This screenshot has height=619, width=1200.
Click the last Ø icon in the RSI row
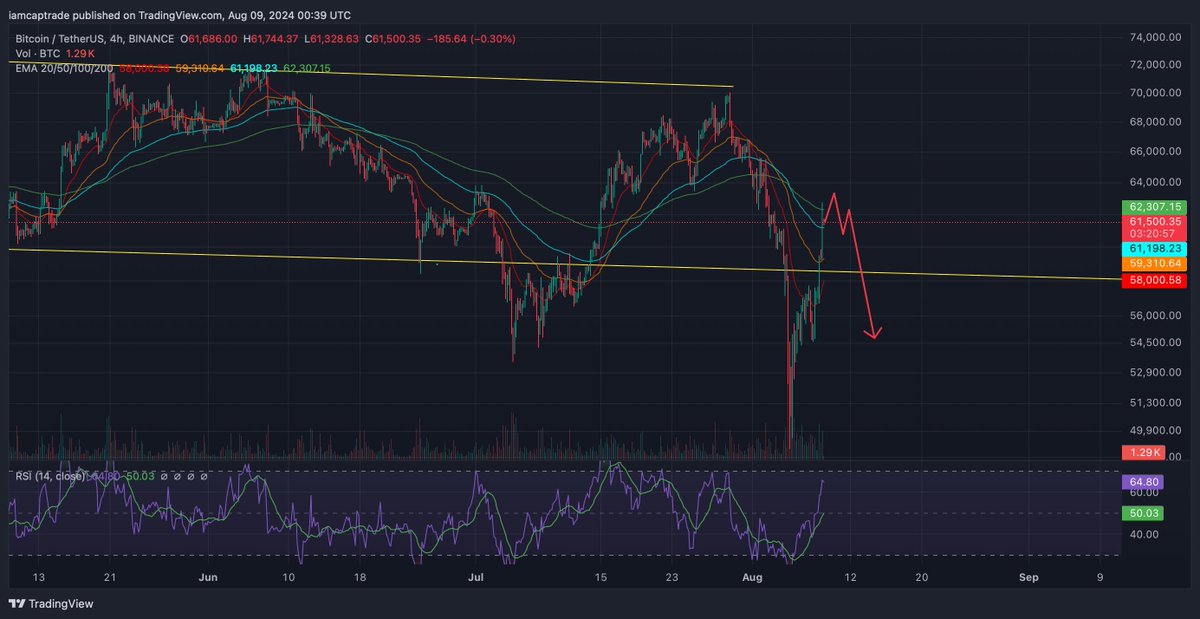pos(204,475)
